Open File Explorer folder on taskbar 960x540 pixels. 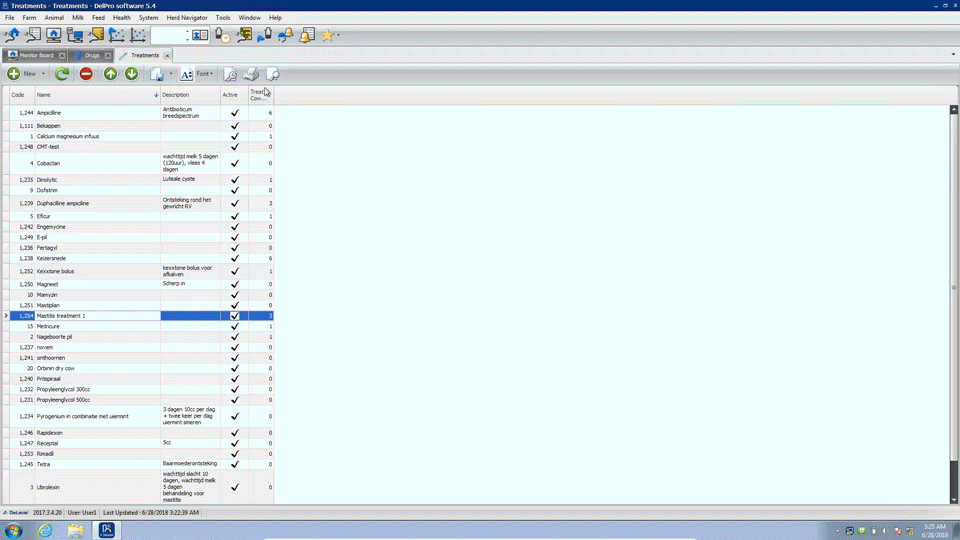click(76, 530)
